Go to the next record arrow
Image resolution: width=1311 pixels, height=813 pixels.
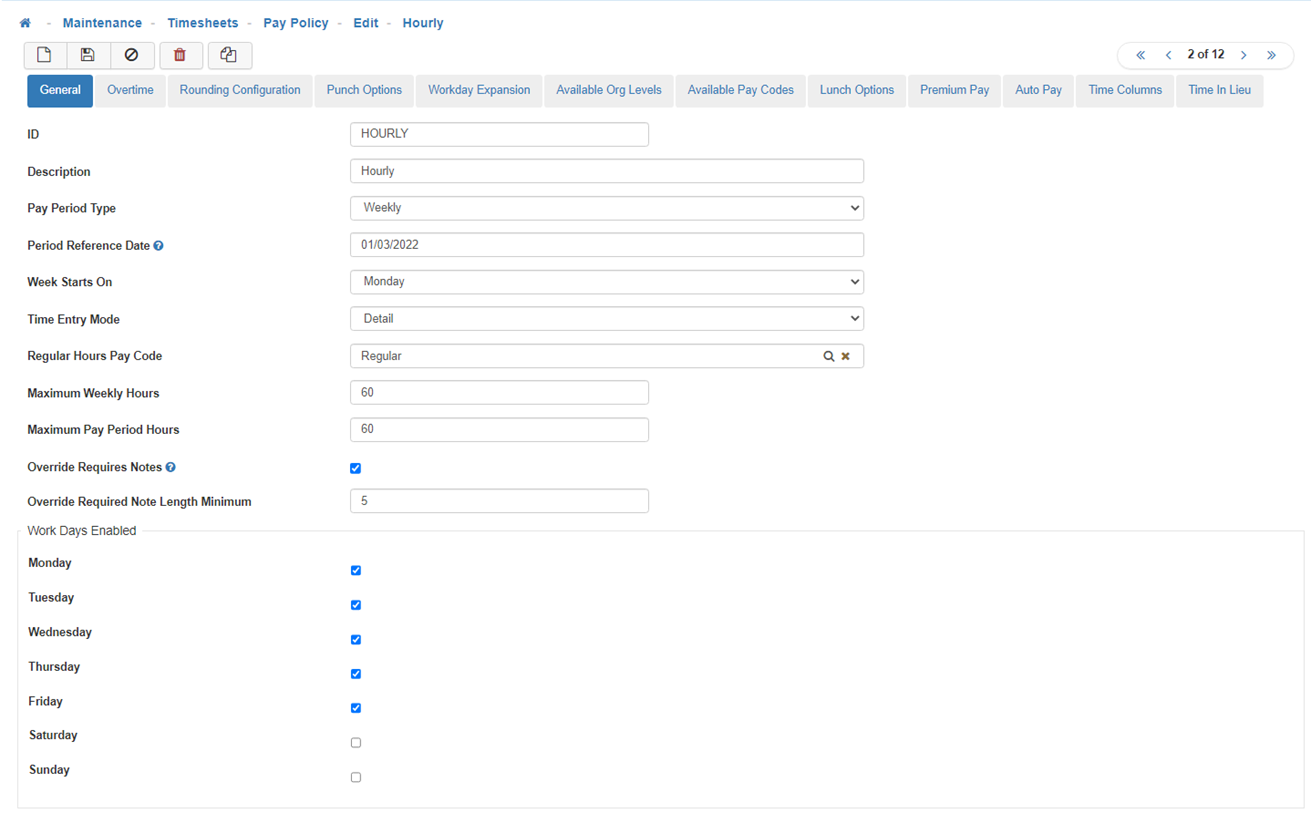click(x=1244, y=55)
